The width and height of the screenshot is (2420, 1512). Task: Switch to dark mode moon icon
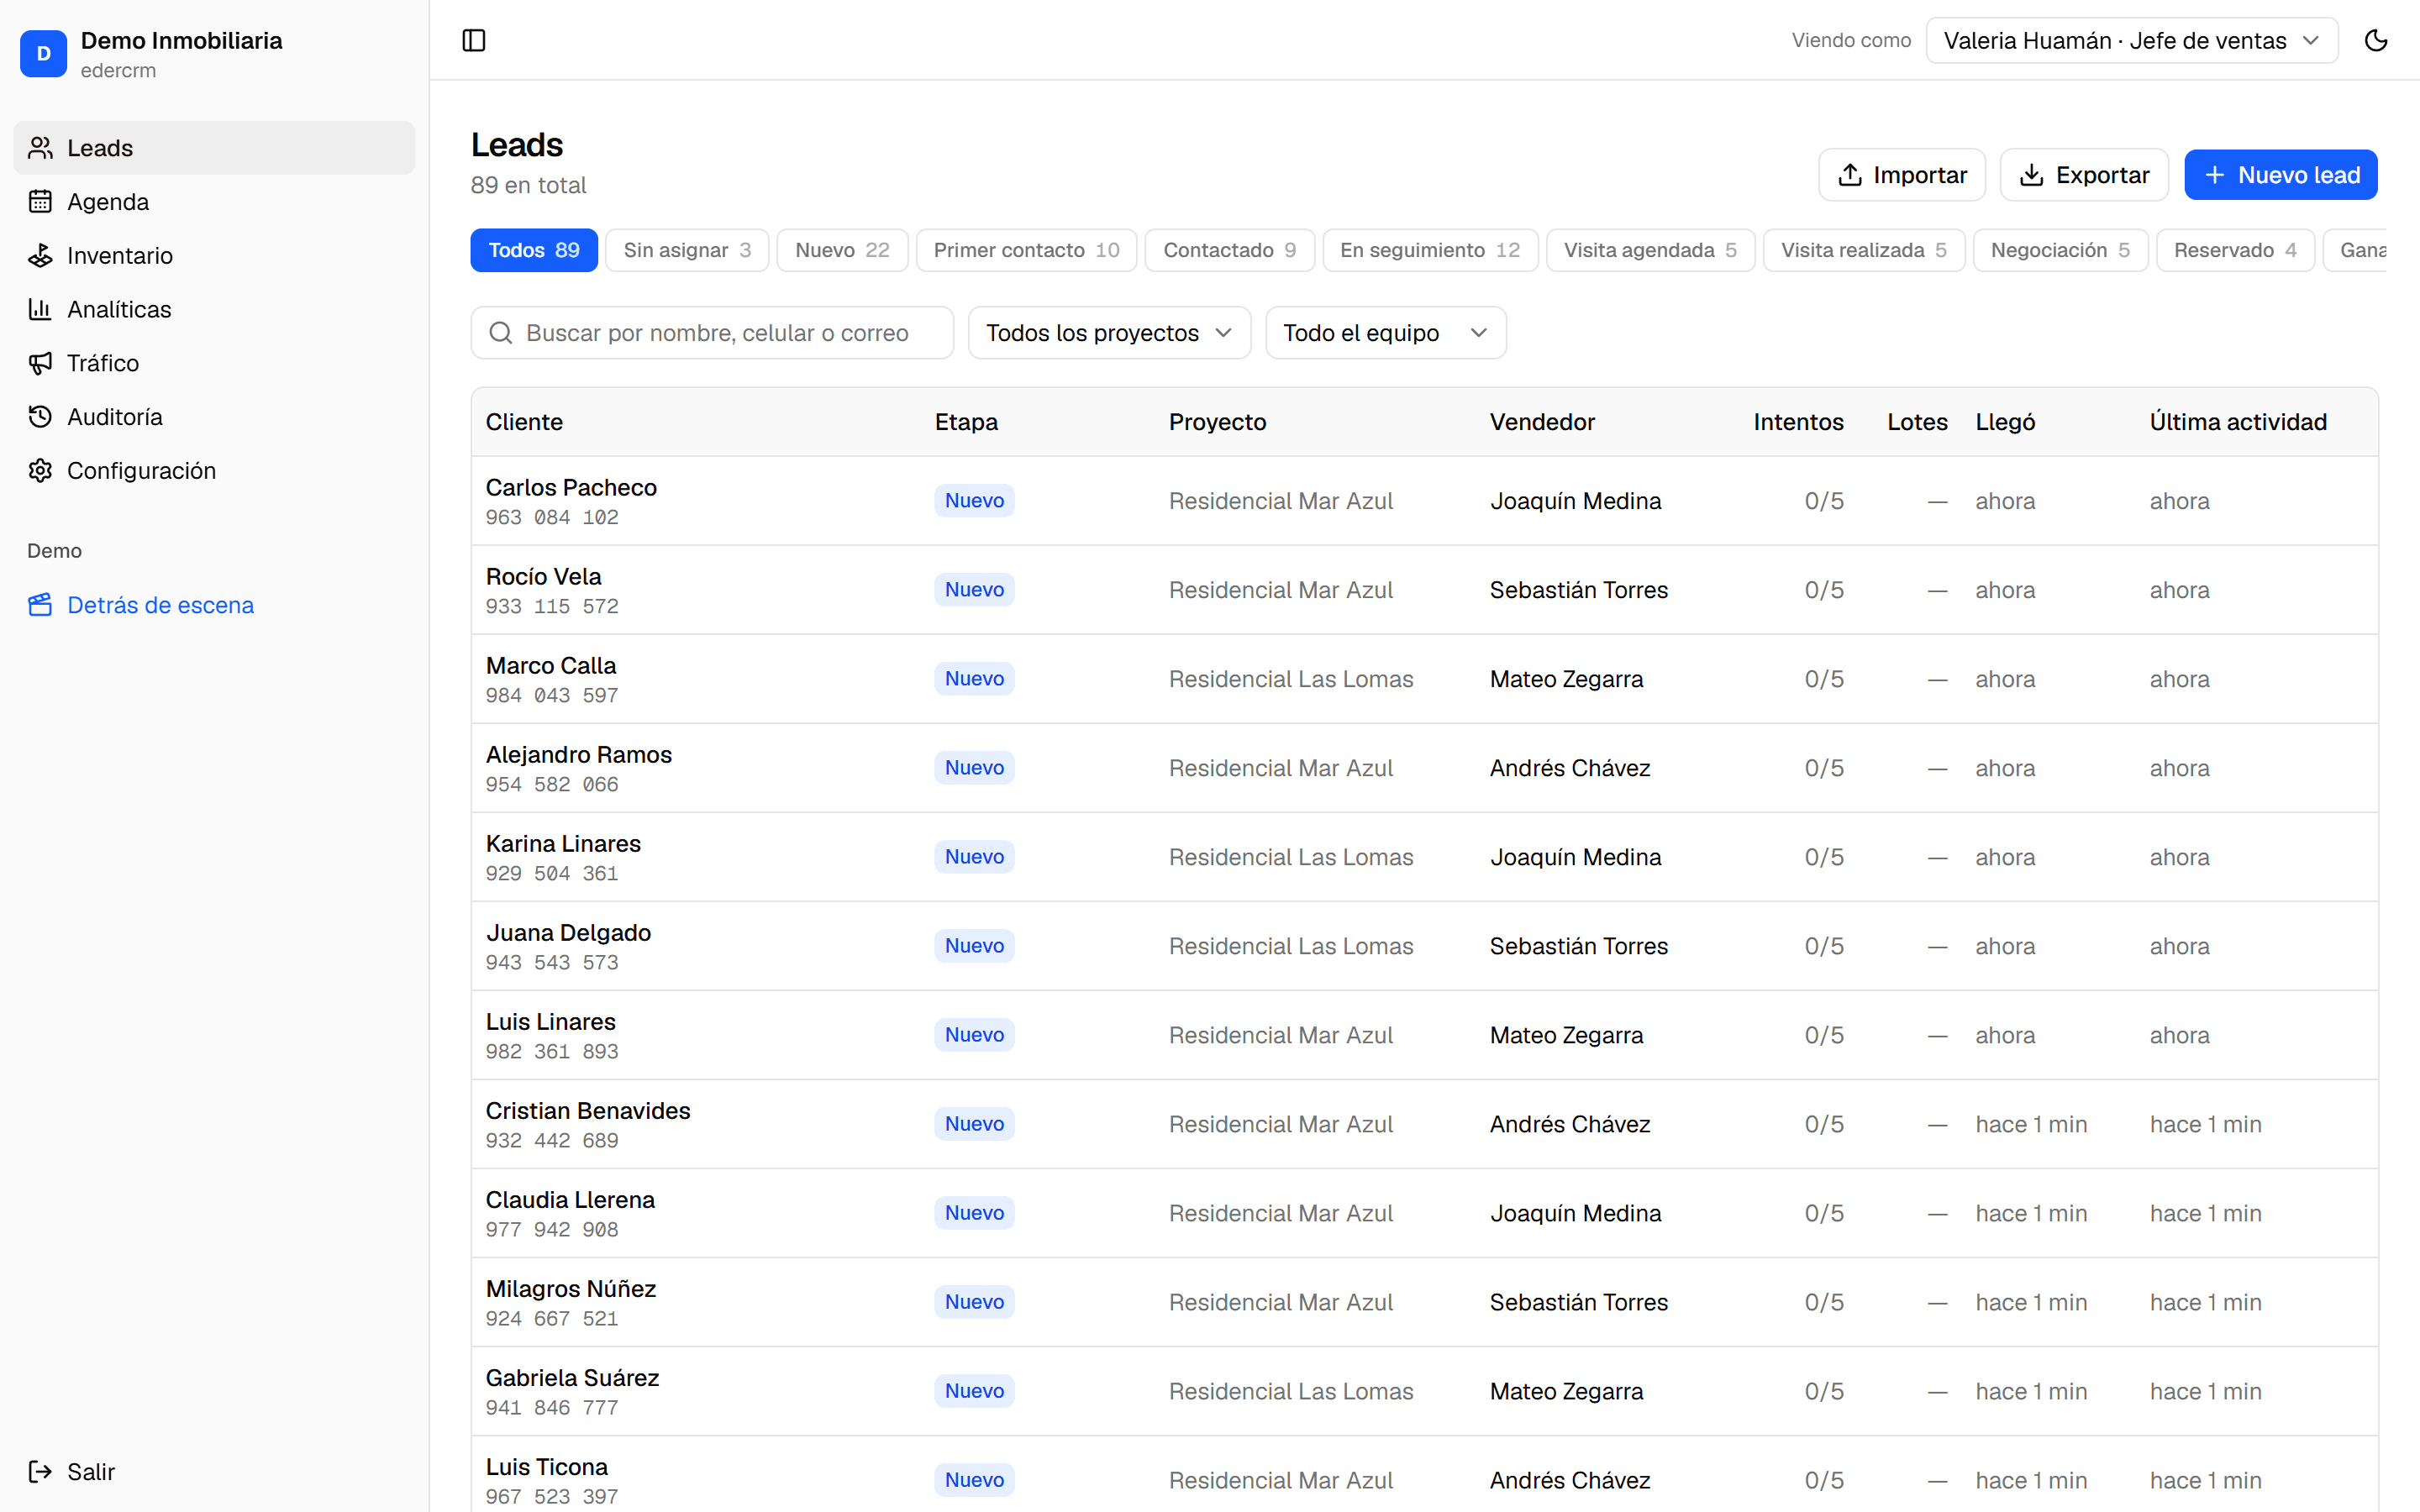point(2376,40)
